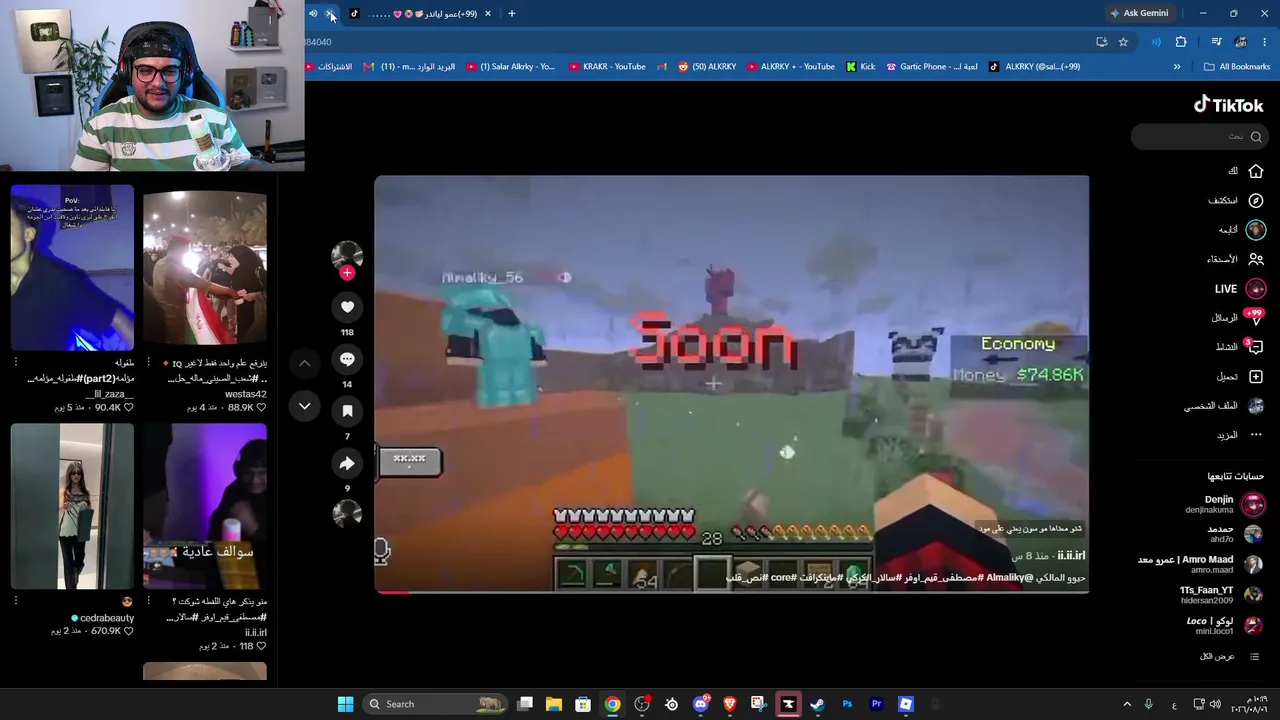Viewport: 1280px width, 720px height.
Task: Open the ALKRKY + - YouTube bookmark
Action: [790, 67]
